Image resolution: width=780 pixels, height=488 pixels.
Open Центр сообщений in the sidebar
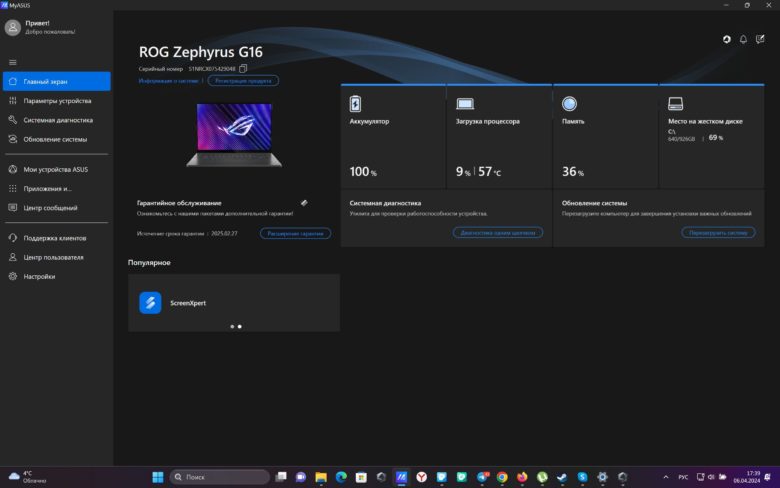click(x=57, y=208)
